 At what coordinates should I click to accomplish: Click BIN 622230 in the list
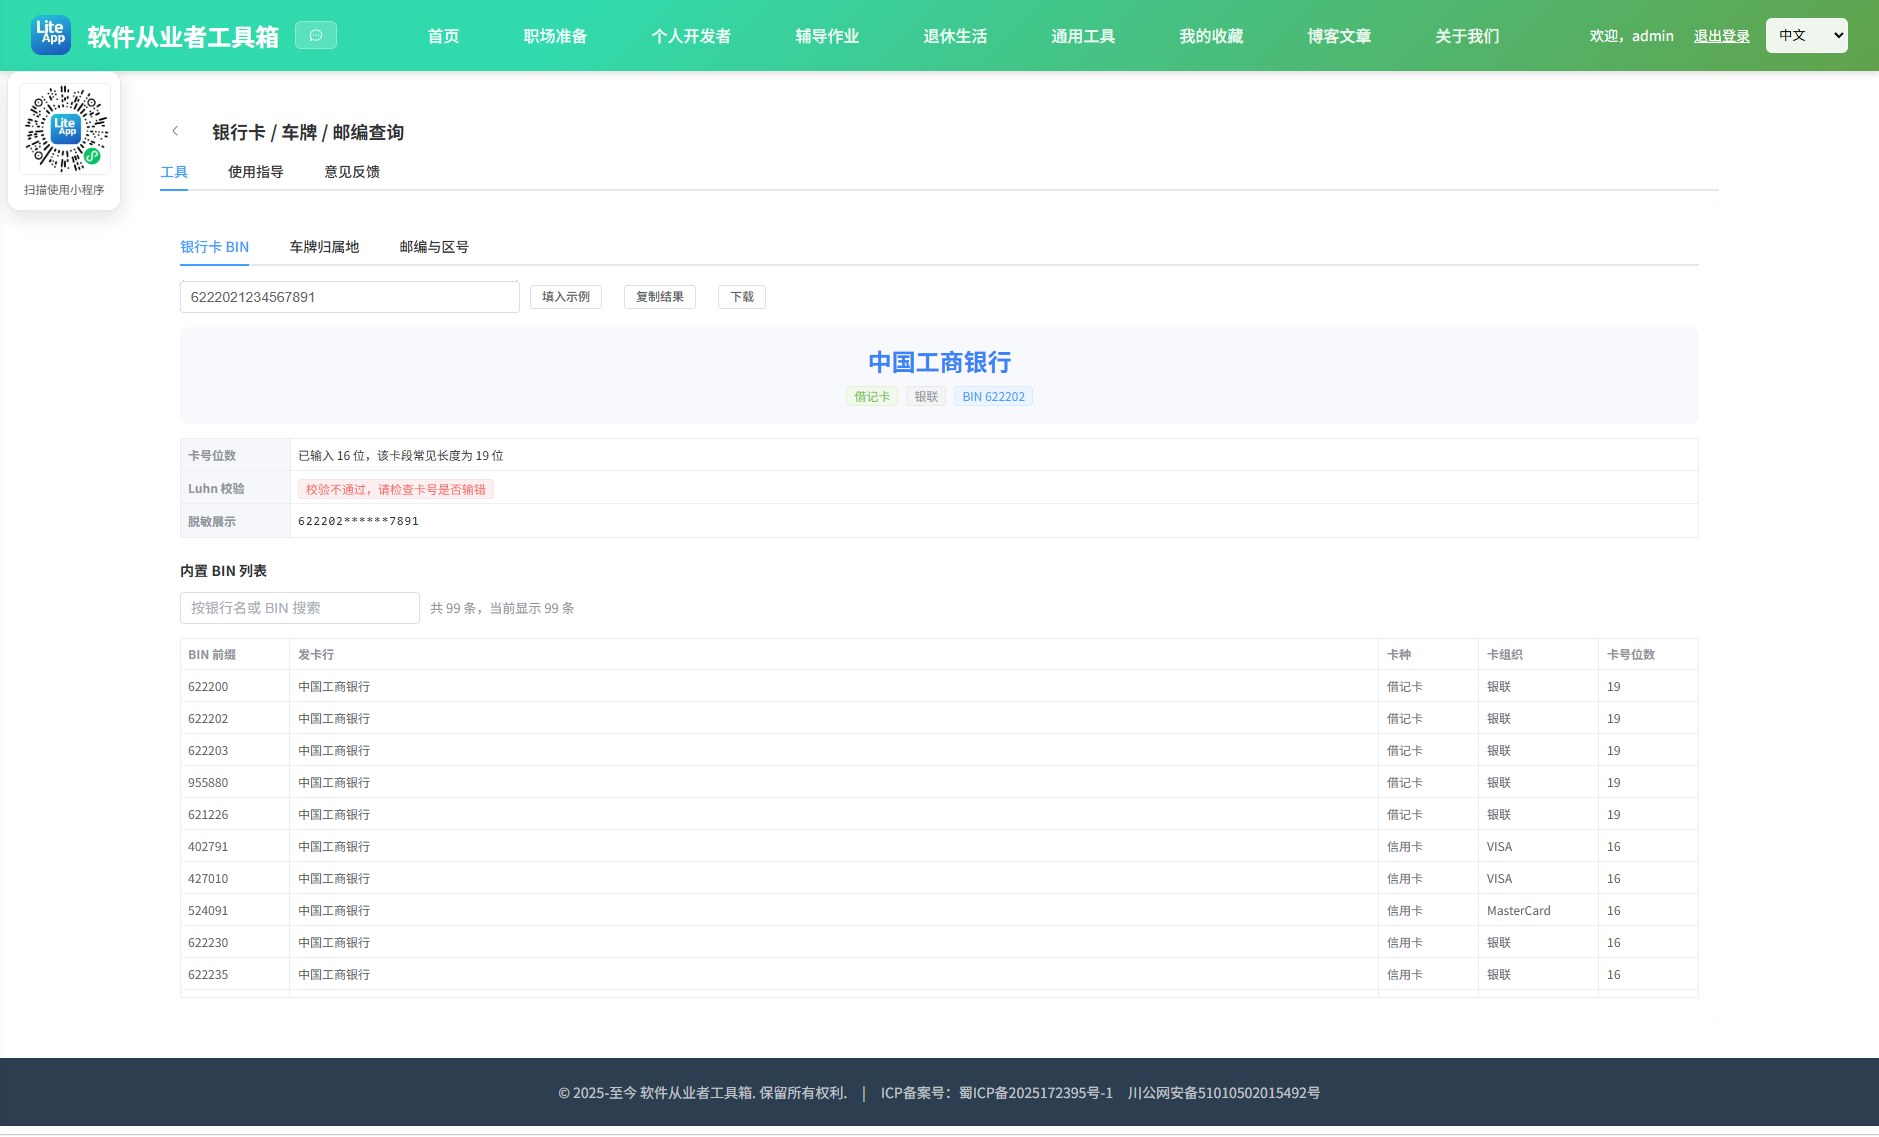208,943
